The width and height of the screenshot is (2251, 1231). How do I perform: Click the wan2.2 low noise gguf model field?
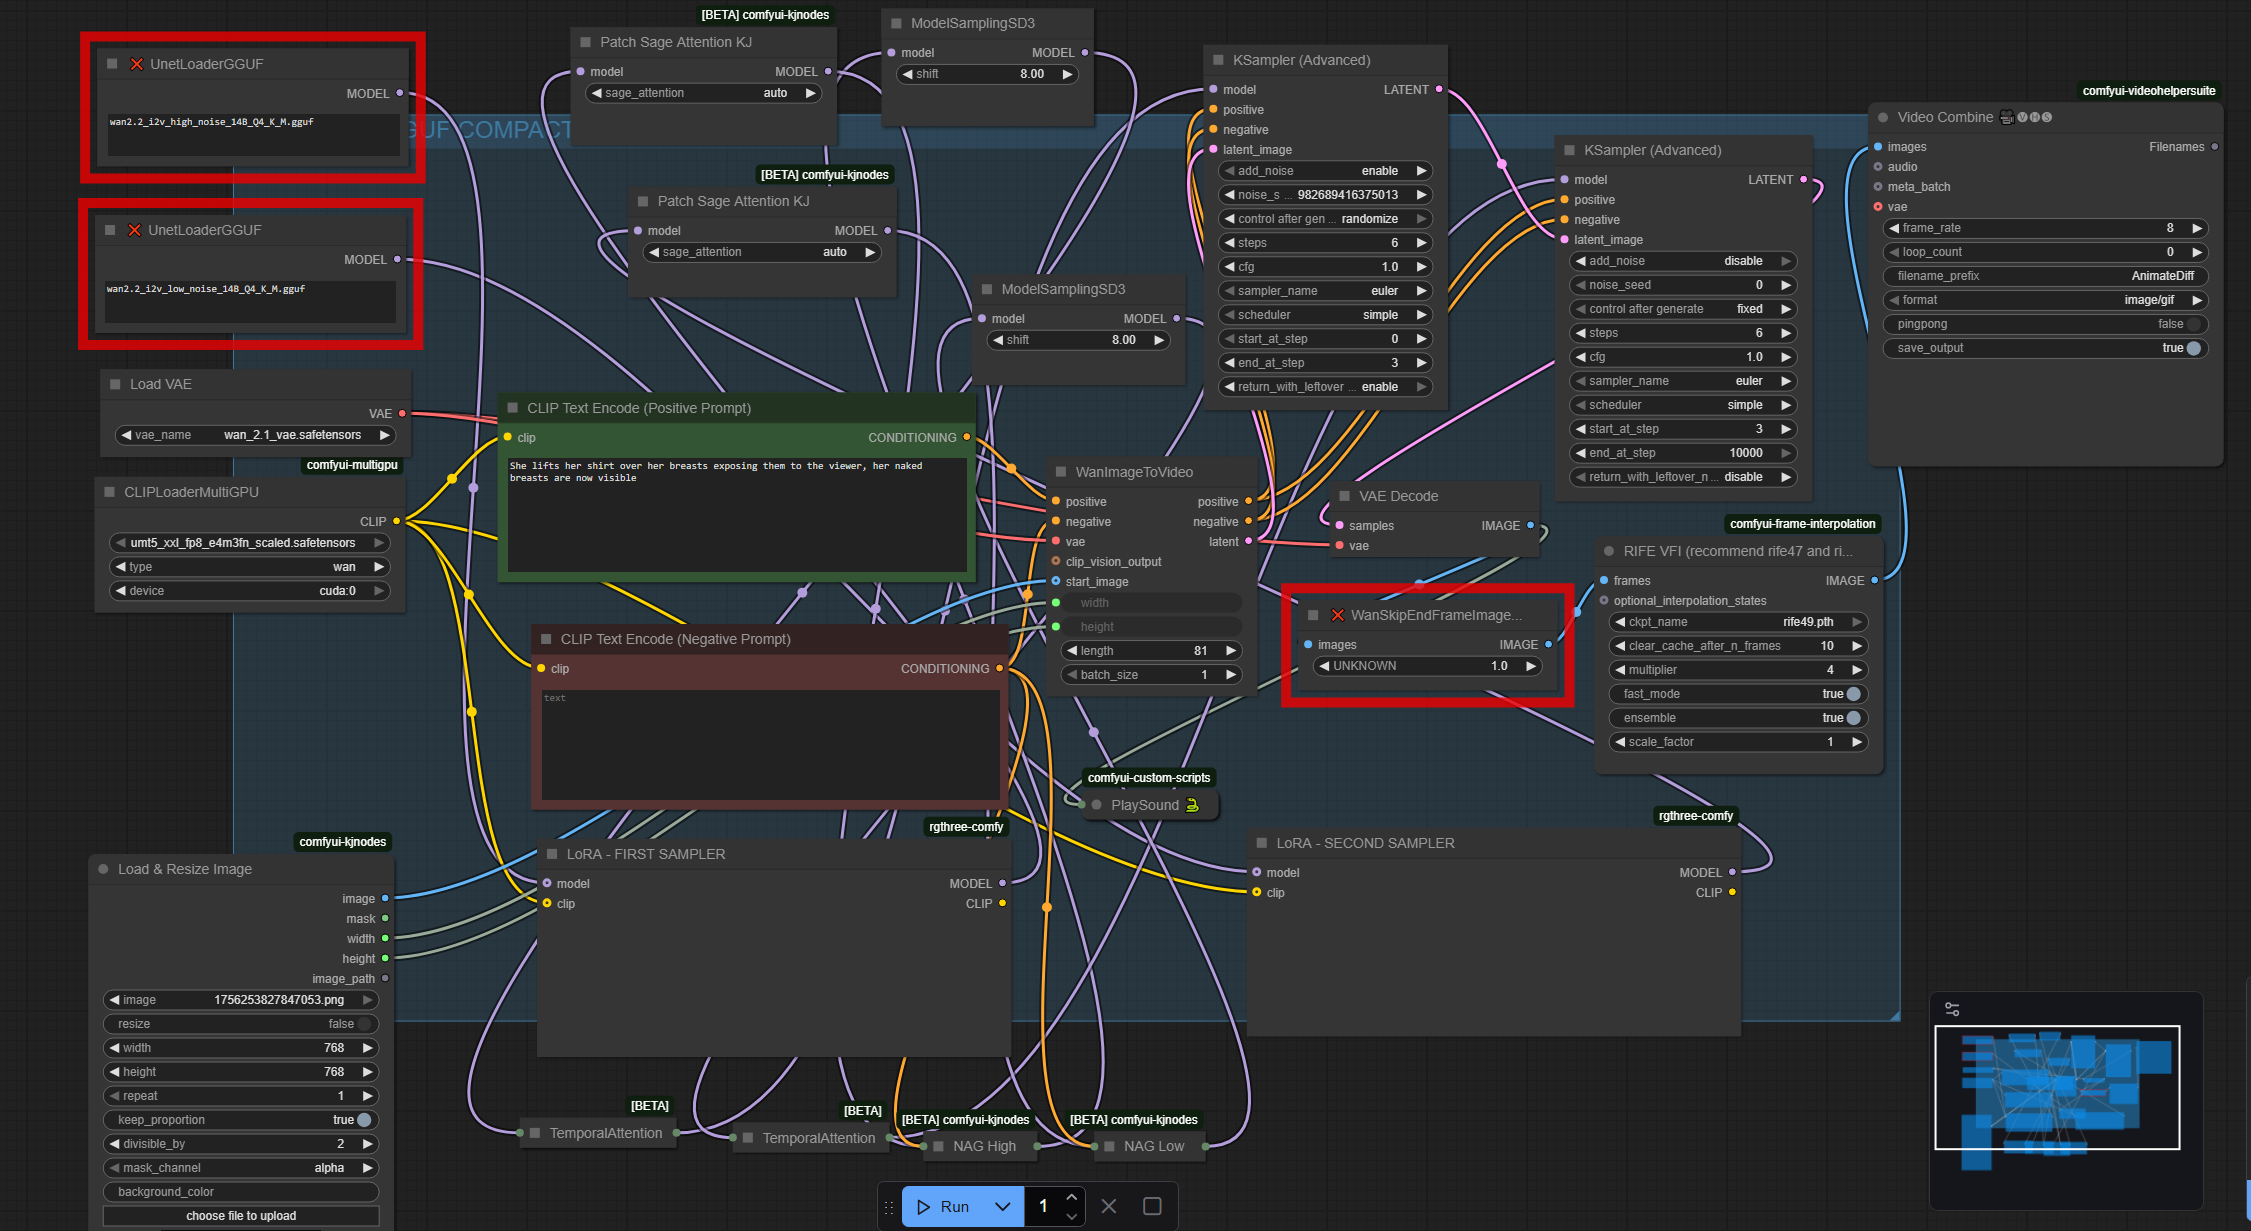pyautogui.click(x=251, y=301)
